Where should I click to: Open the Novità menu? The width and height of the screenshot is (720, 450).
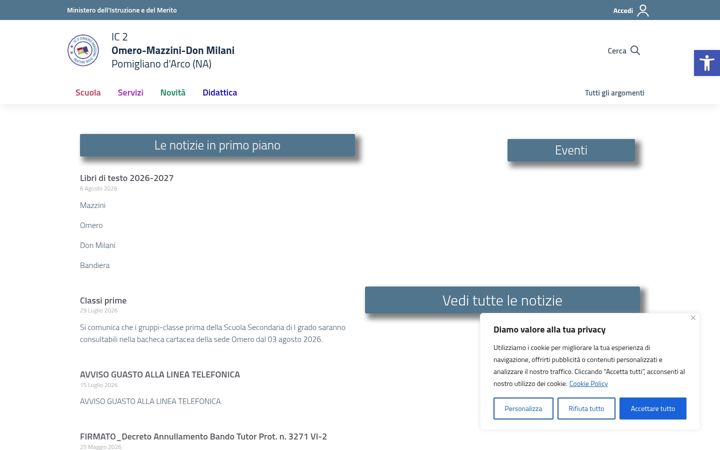click(x=173, y=93)
